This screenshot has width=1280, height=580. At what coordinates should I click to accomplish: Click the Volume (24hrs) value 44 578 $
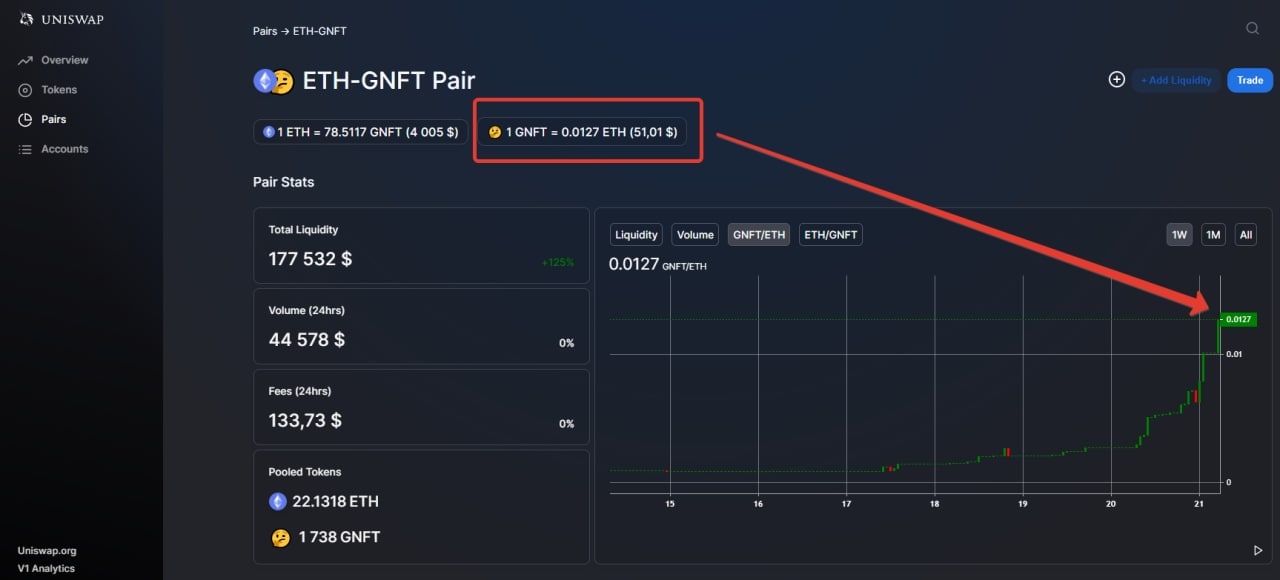click(x=307, y=340)
